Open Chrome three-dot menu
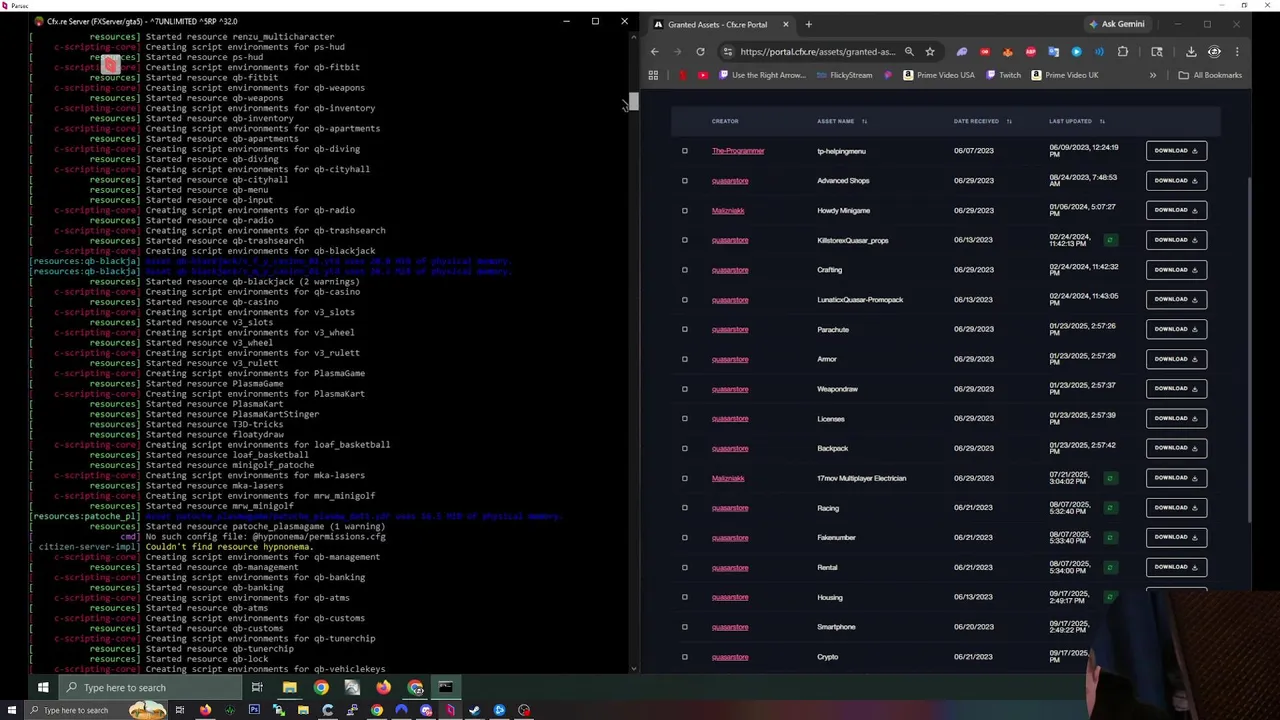Screen dimensions: 1280x720 pyautogui.click(x=1237, y=52)
